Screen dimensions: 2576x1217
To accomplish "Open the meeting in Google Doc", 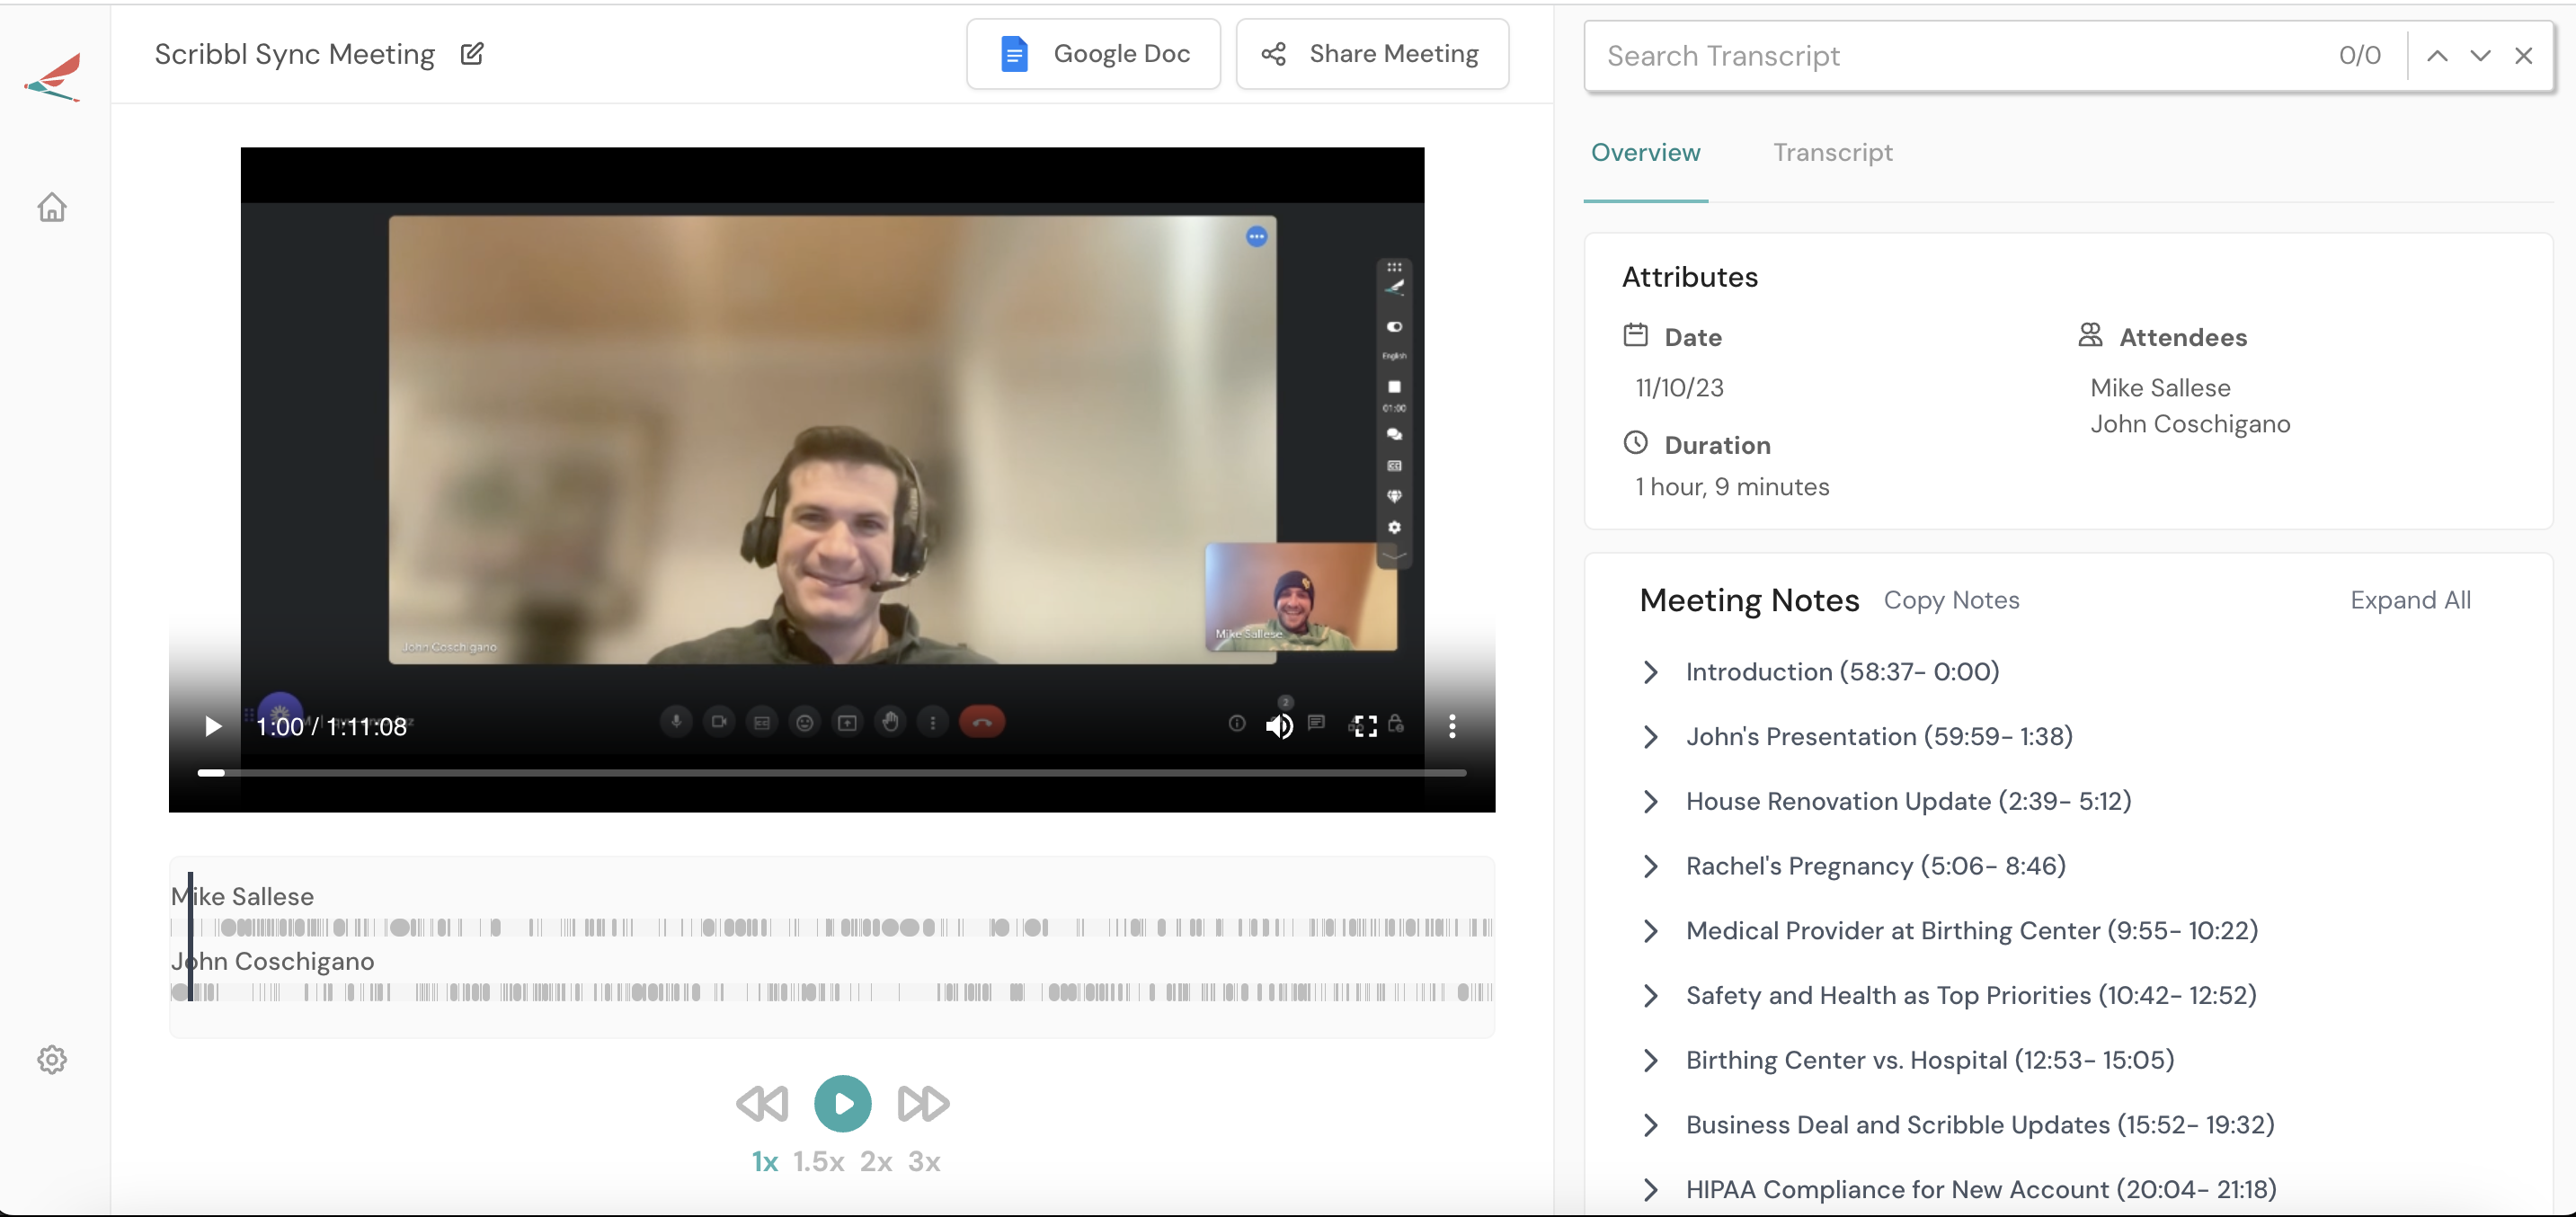I will point(1093,53).
